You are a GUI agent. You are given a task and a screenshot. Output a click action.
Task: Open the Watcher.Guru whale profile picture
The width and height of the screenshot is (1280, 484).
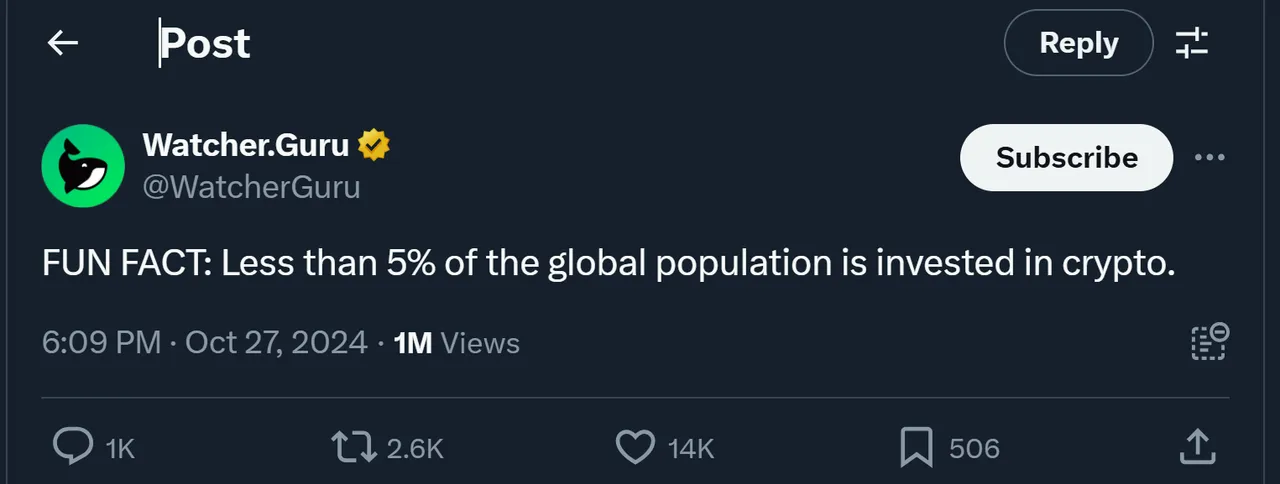point(83,166)
